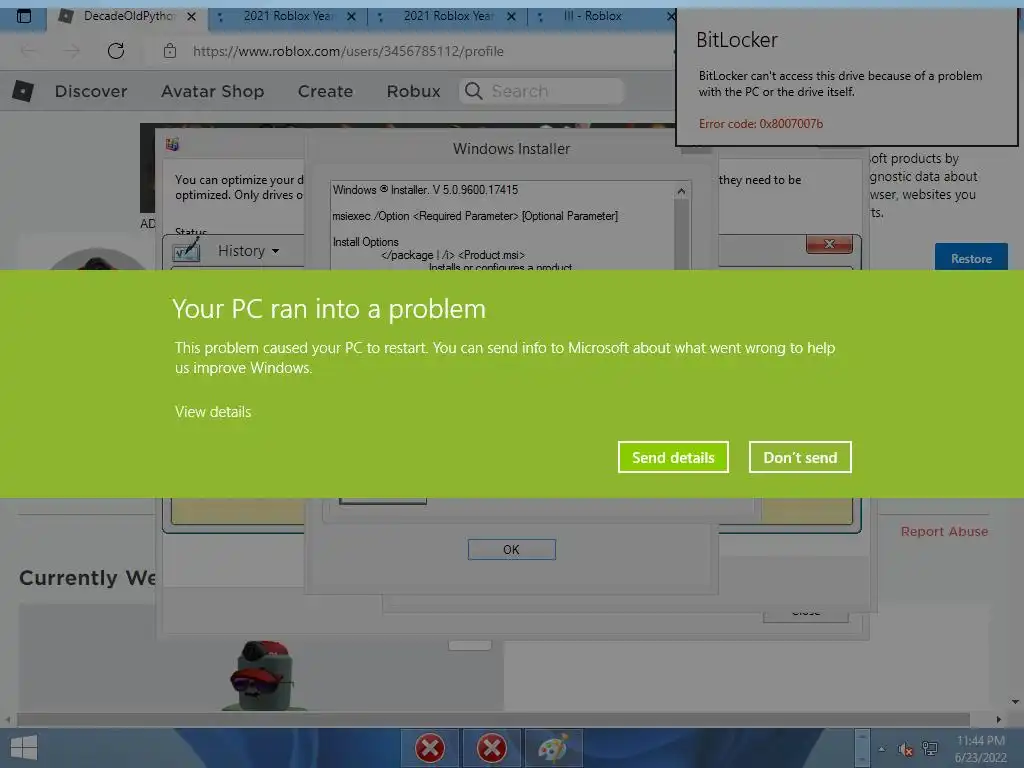The height and width of the screenshot is (768, 1024).
Task: Click Don't send on the error banner
Action: pos(800,457)
